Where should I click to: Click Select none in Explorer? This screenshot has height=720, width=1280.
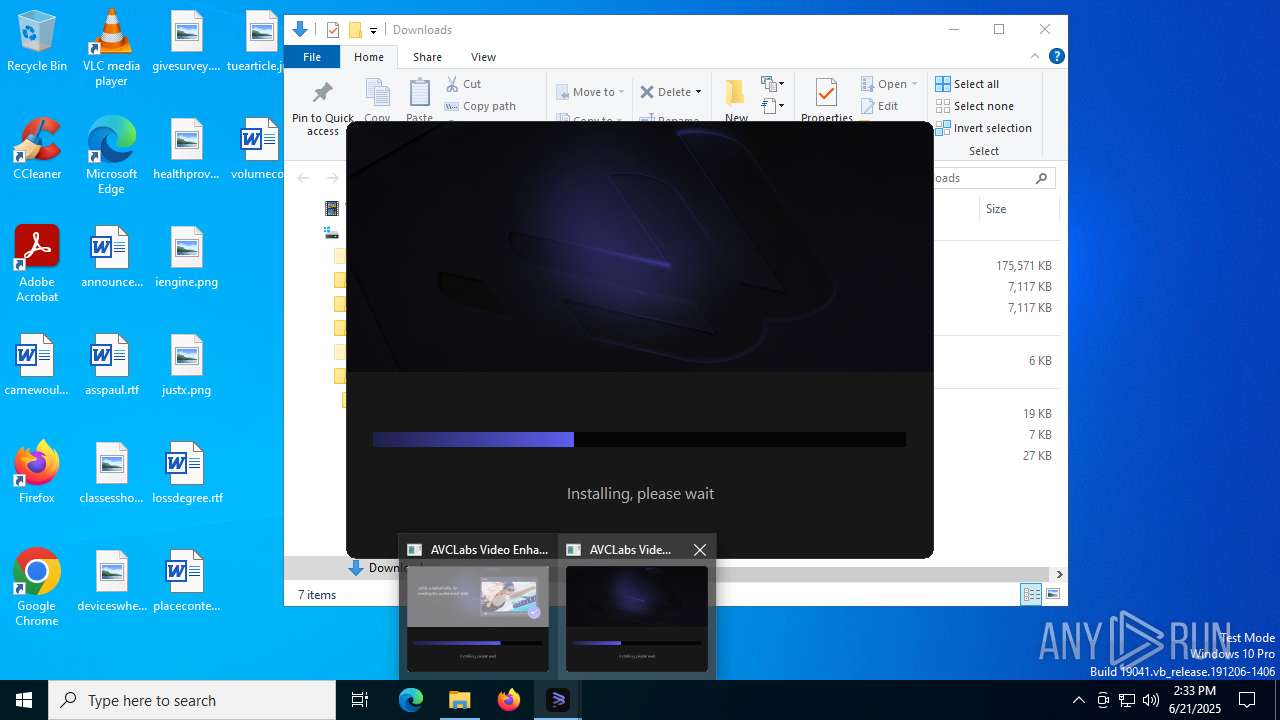[x=974, y=106]
